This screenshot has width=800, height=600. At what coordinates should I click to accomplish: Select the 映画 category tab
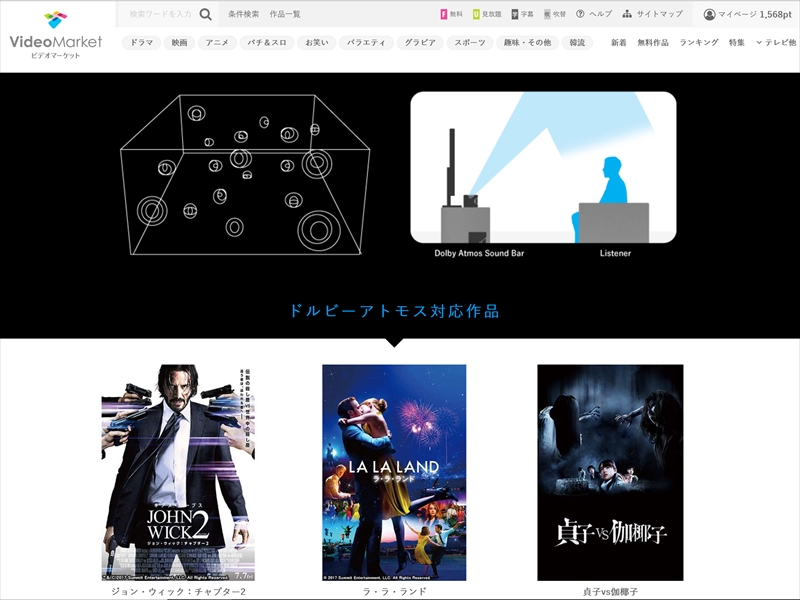[x=180, y=43]
